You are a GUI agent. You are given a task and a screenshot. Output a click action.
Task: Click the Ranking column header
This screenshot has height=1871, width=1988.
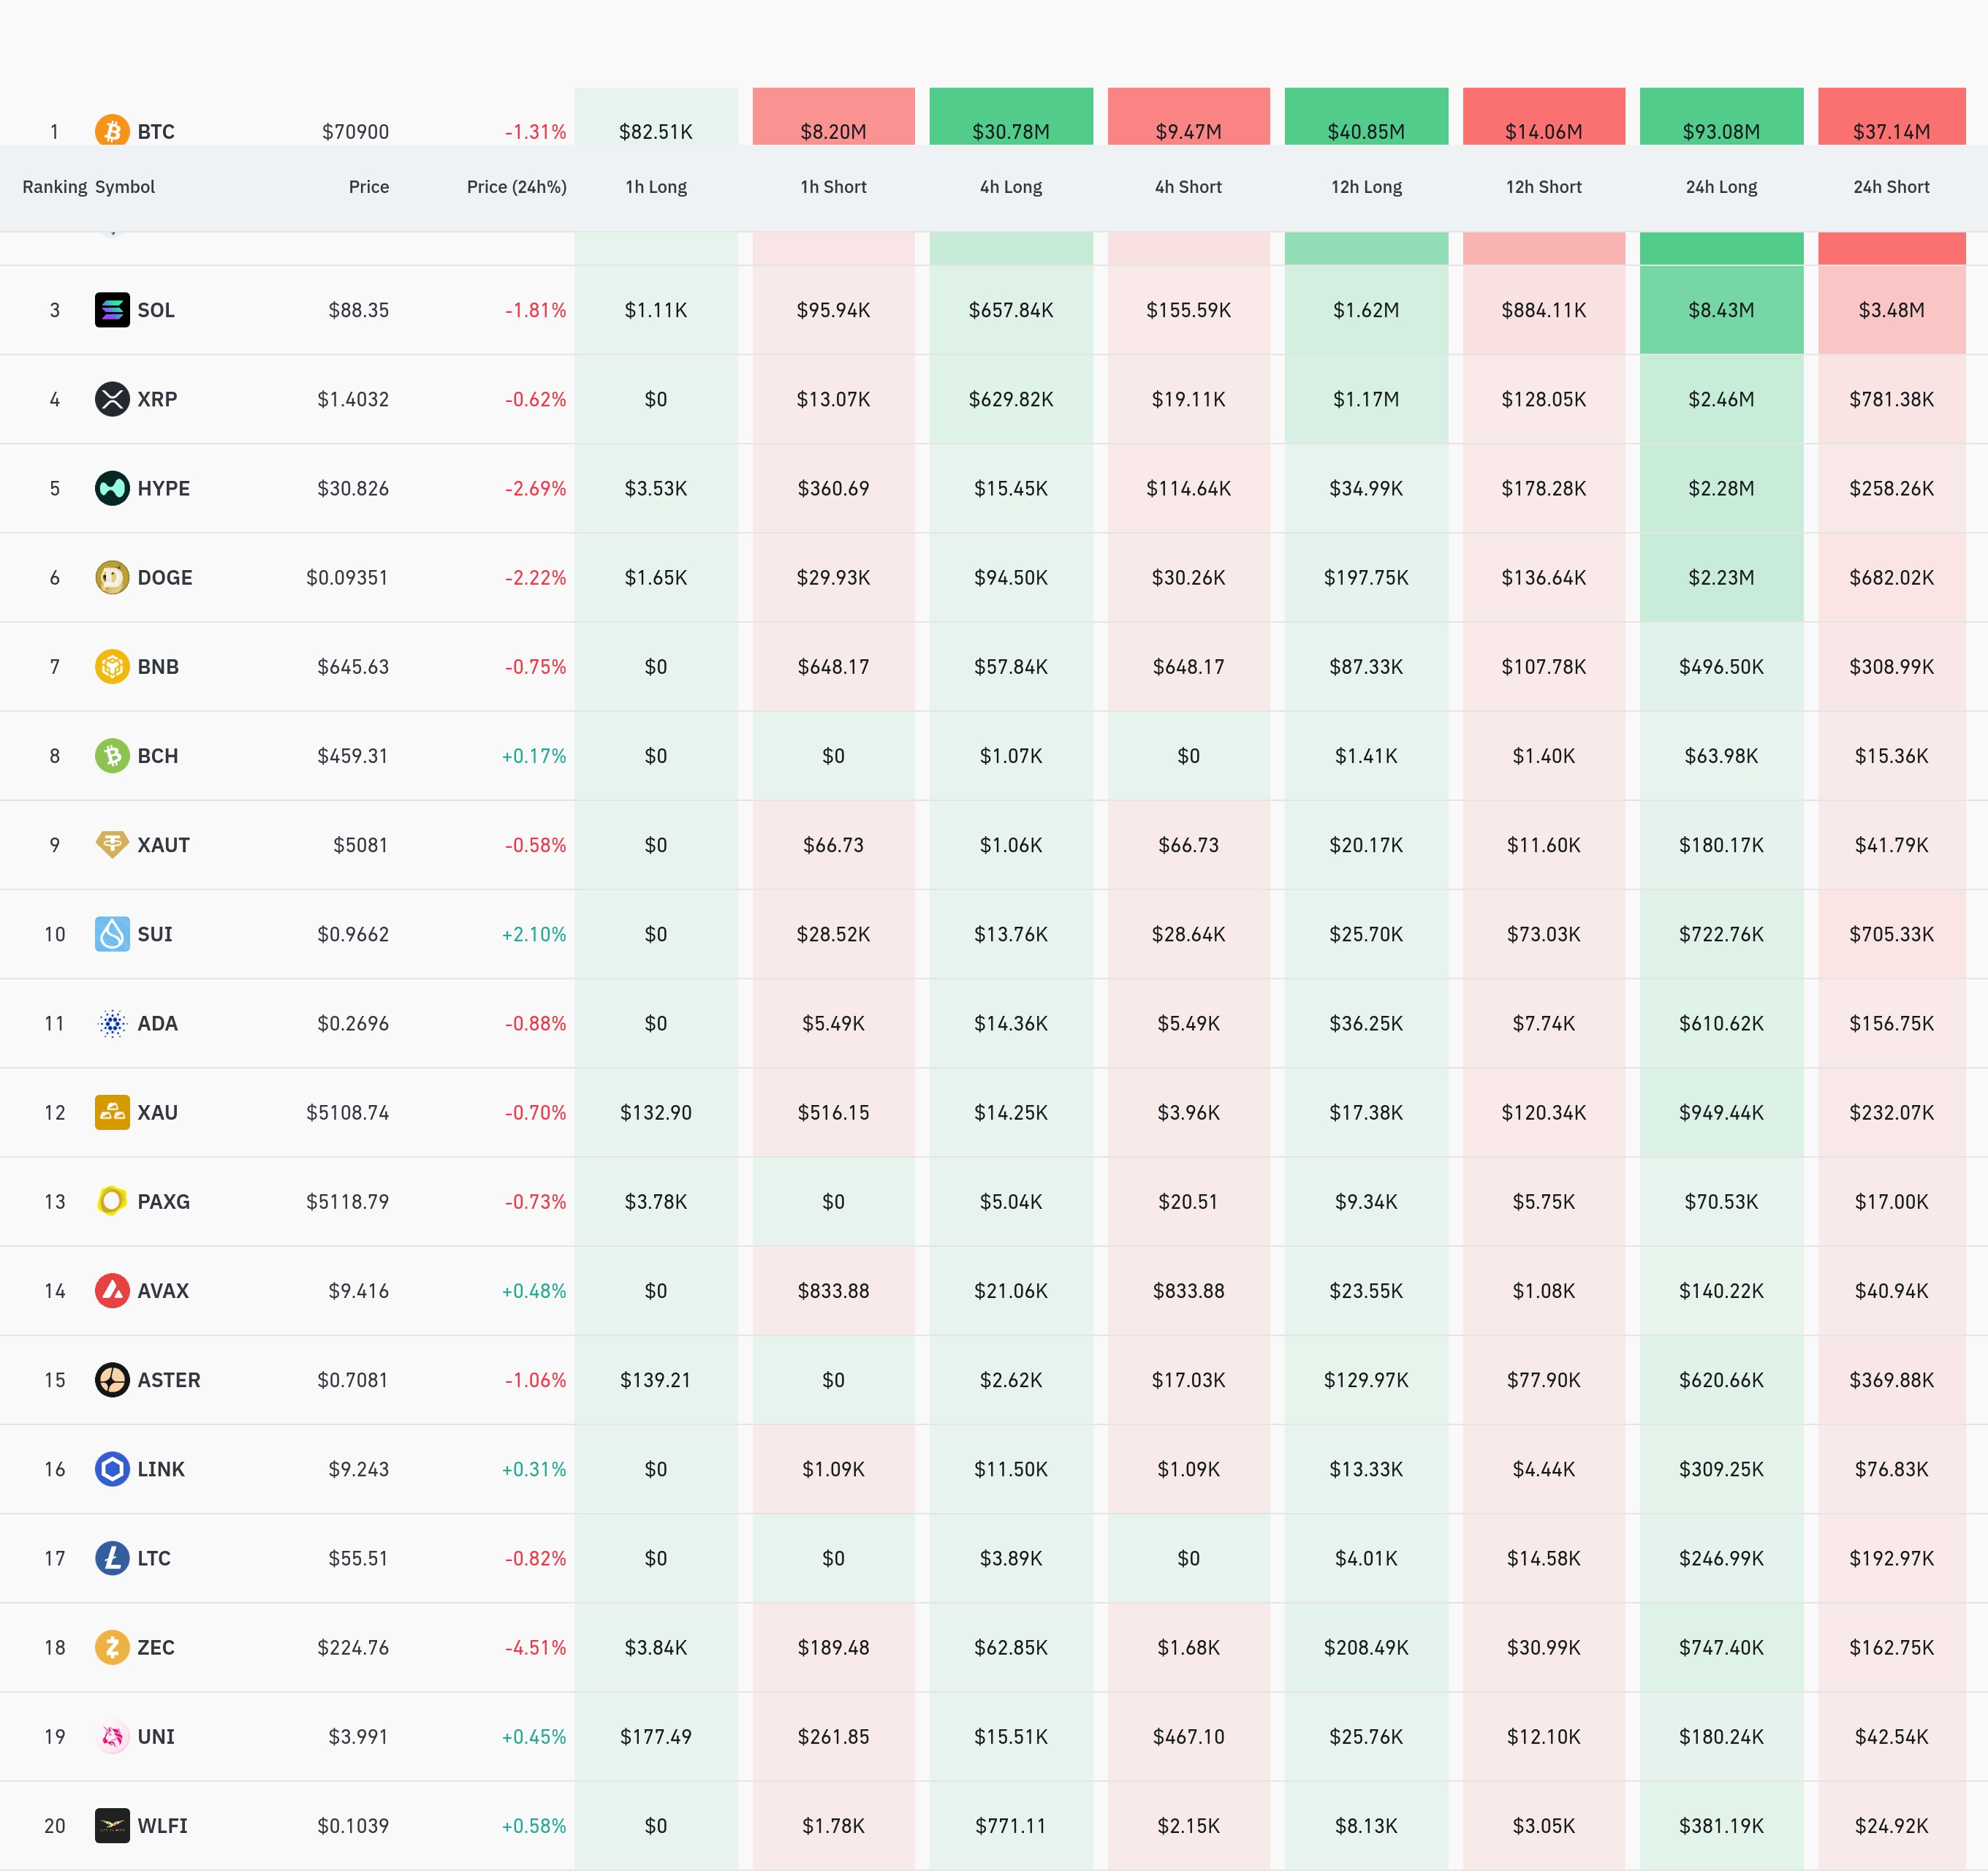[x=54, y=187]
